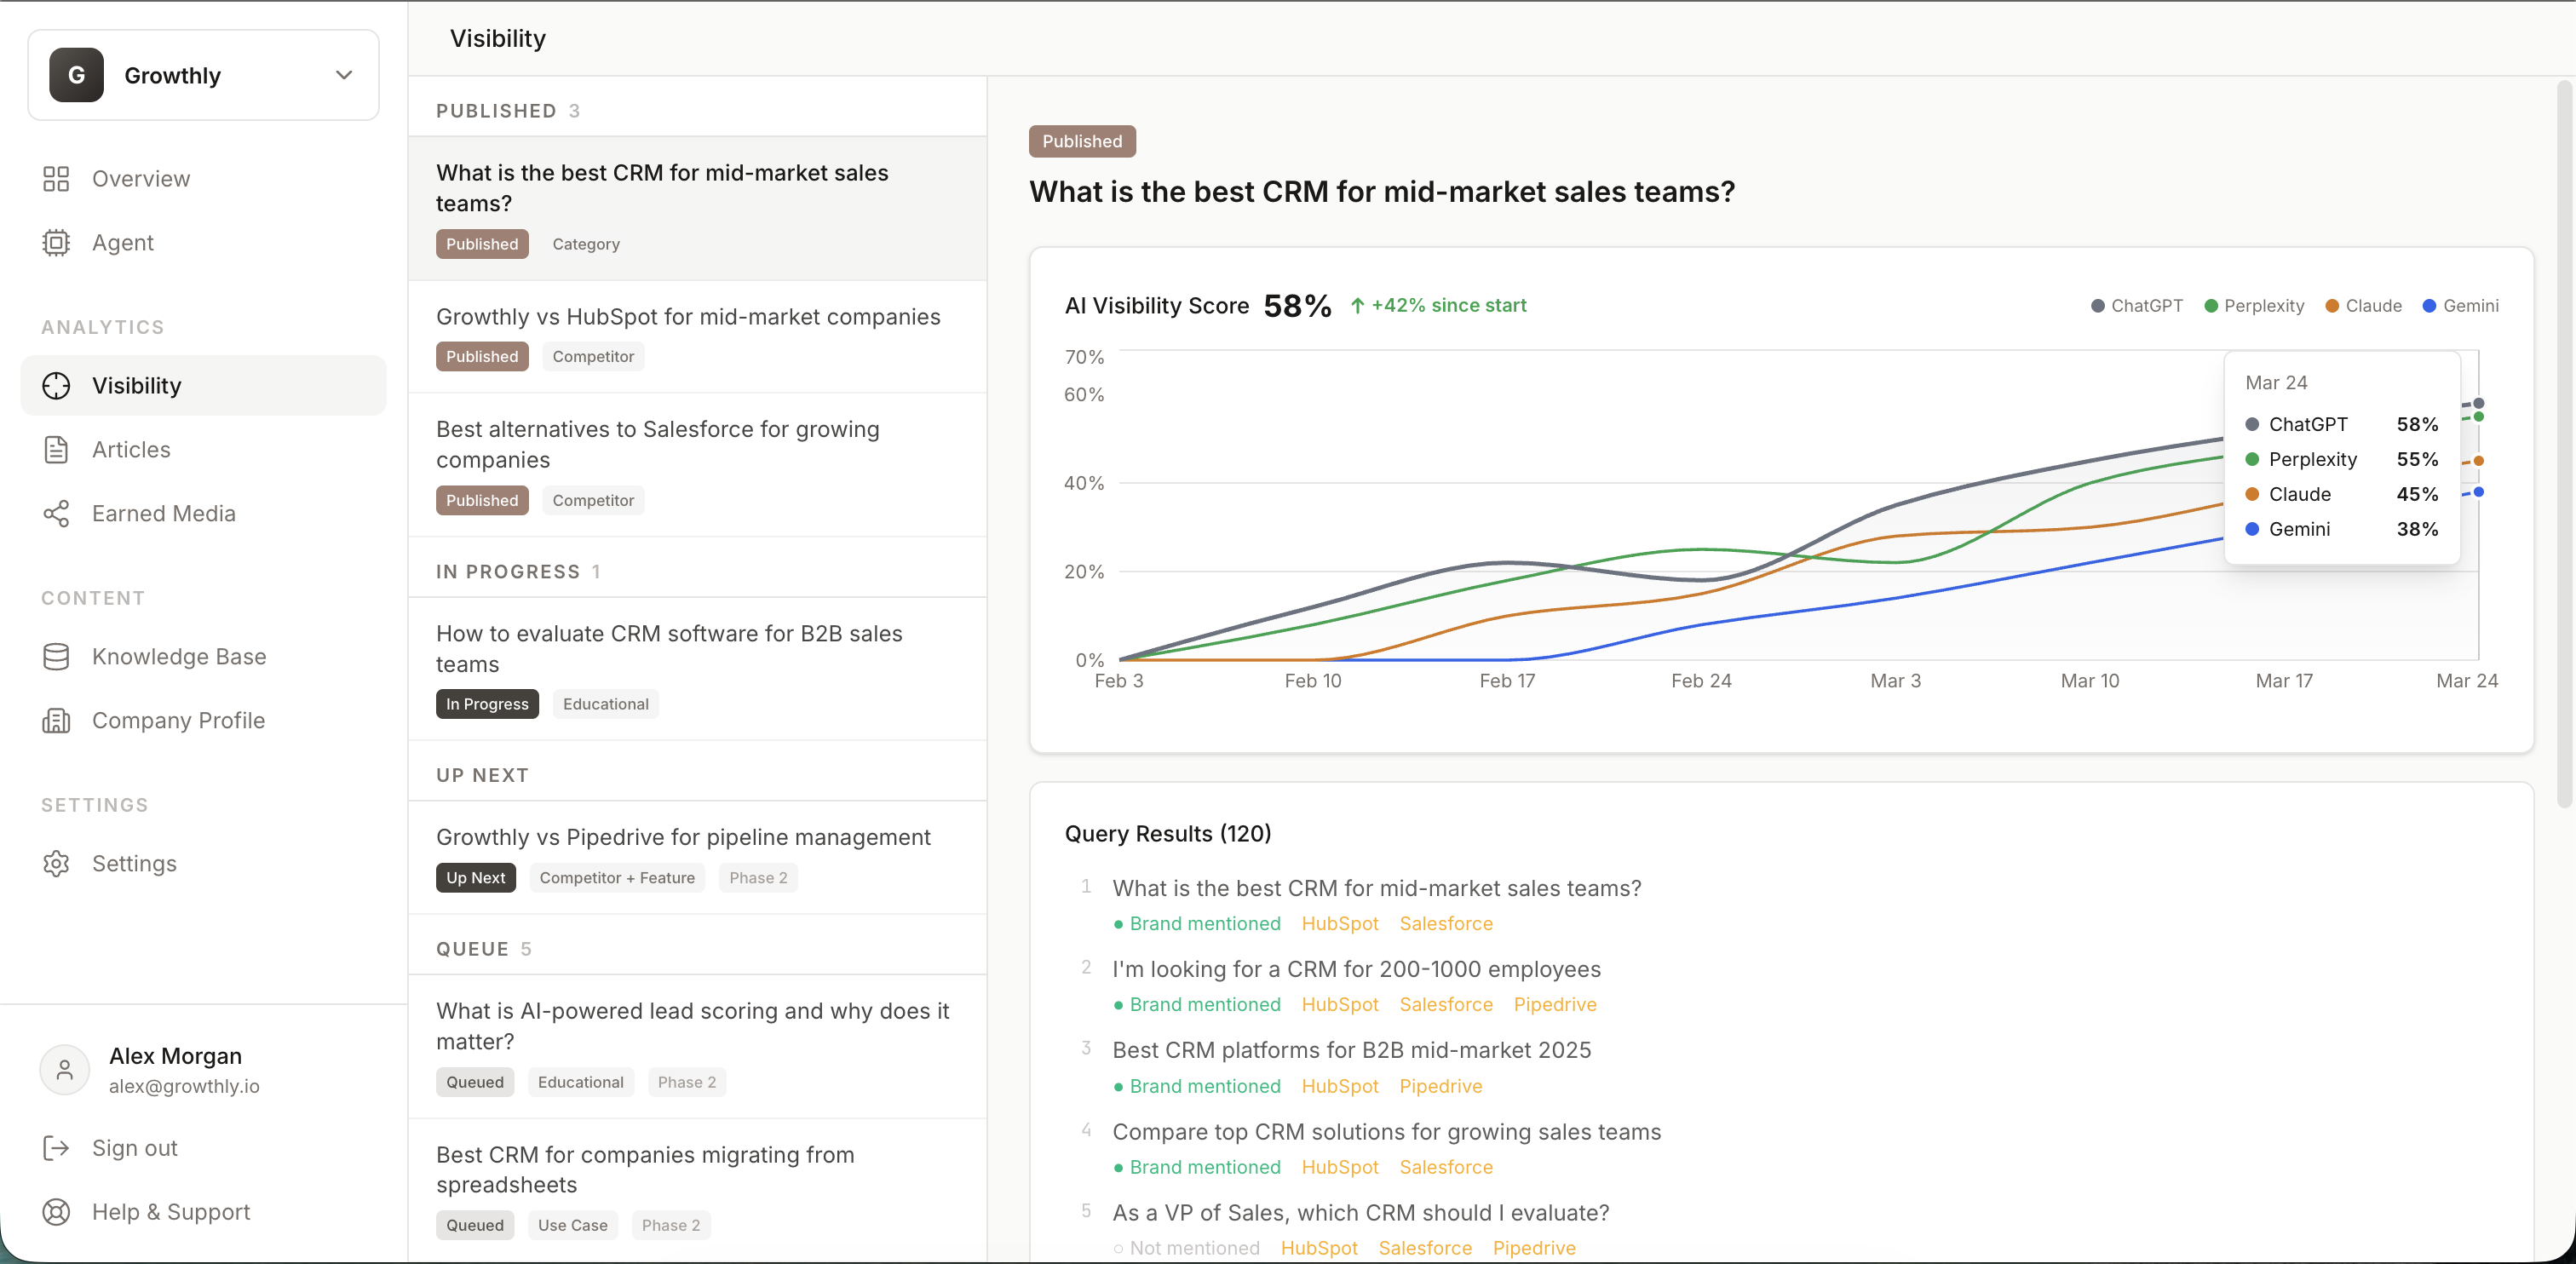
Task: Open Knowledge Base via its database icon
Action: [57, 656]
